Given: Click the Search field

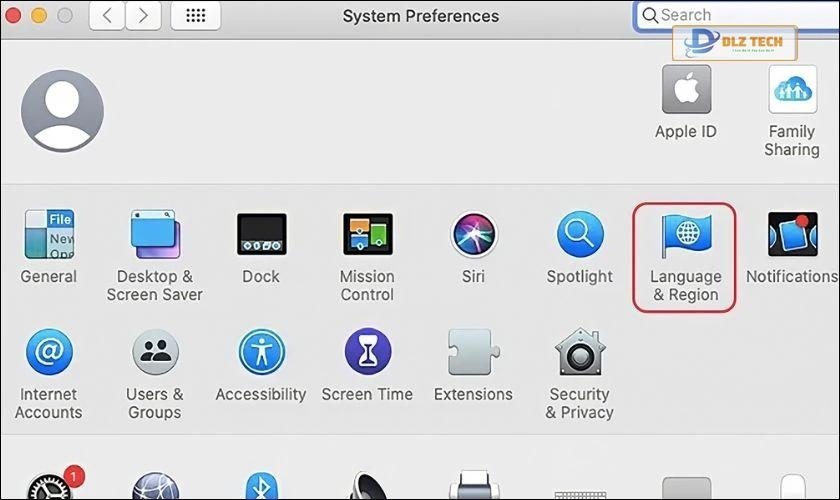Looking at the screenshot, I should pos(737,15).
